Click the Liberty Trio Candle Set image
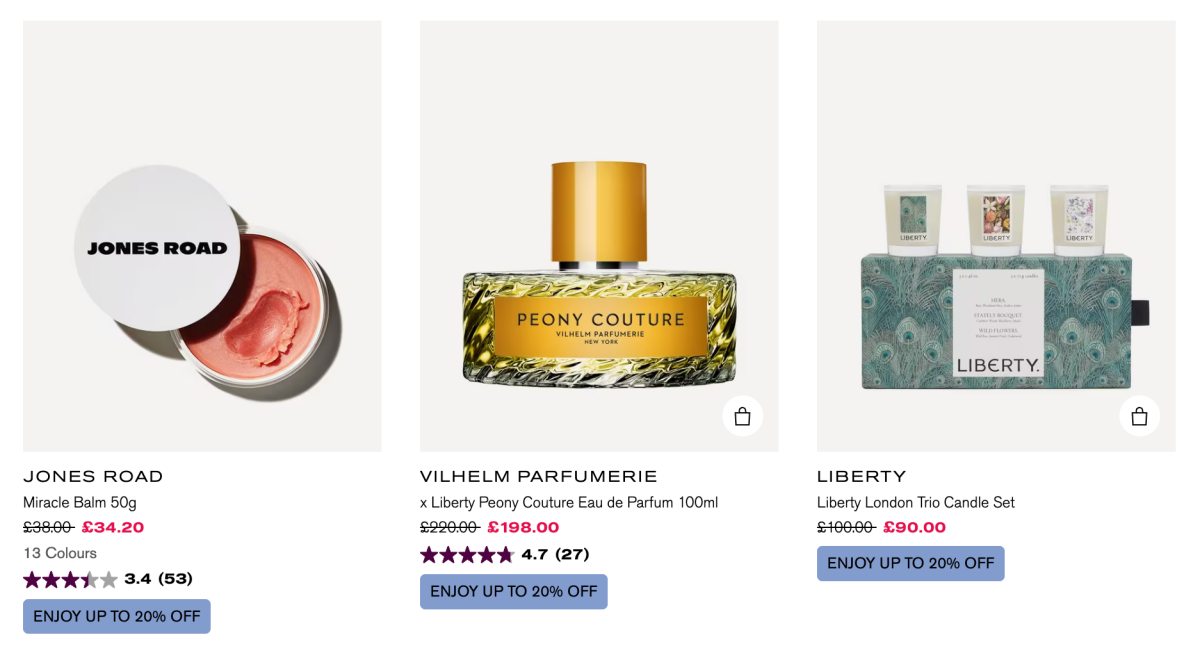The height and width of the screenshot is (660, 1200). (x=996, y=235)
